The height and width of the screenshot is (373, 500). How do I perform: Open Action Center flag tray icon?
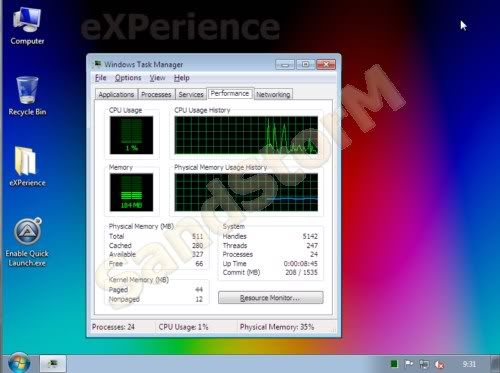(x=409, y=364)
